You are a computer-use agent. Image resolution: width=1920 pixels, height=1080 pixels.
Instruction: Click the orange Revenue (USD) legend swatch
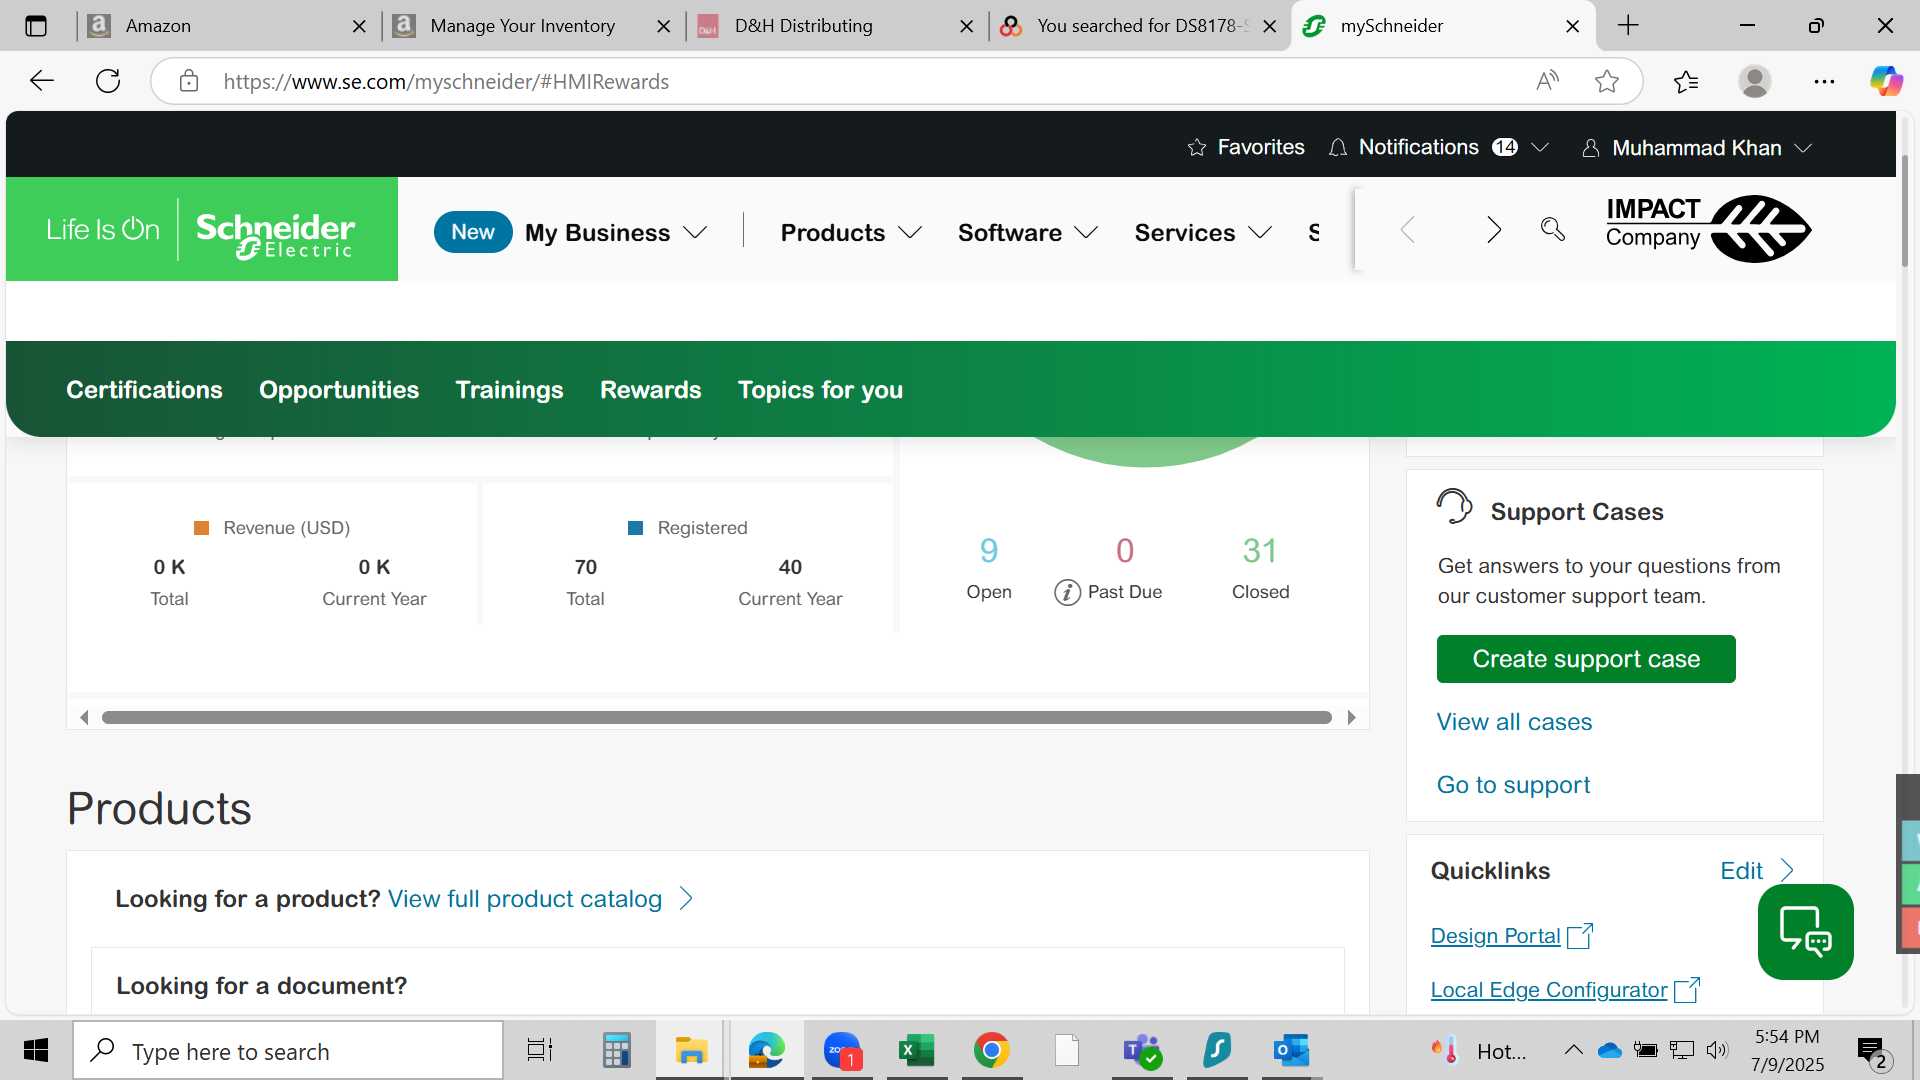201,528
